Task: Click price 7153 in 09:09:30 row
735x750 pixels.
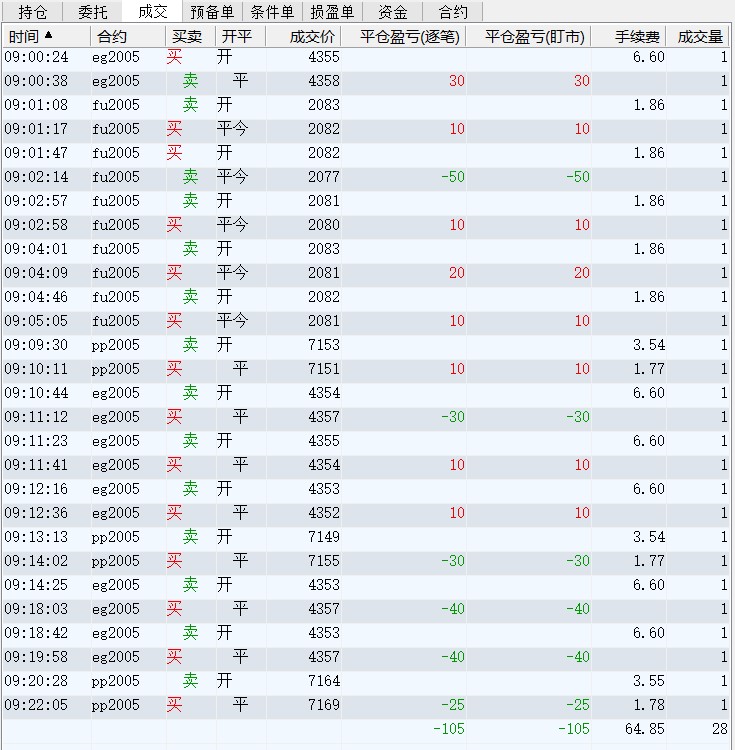Action: pos(324,345)
